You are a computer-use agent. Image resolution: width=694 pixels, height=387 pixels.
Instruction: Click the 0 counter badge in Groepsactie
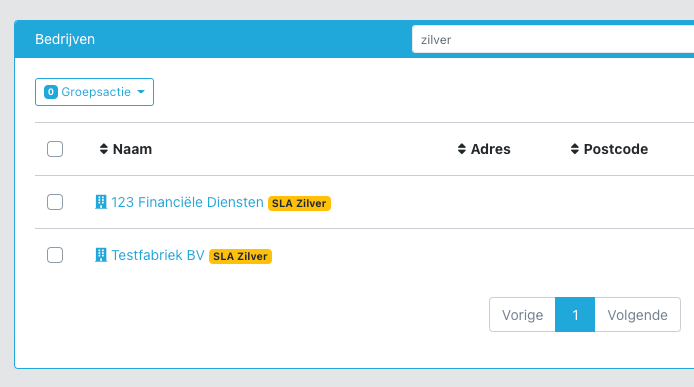pyautogui.click(x=51, y=92)
